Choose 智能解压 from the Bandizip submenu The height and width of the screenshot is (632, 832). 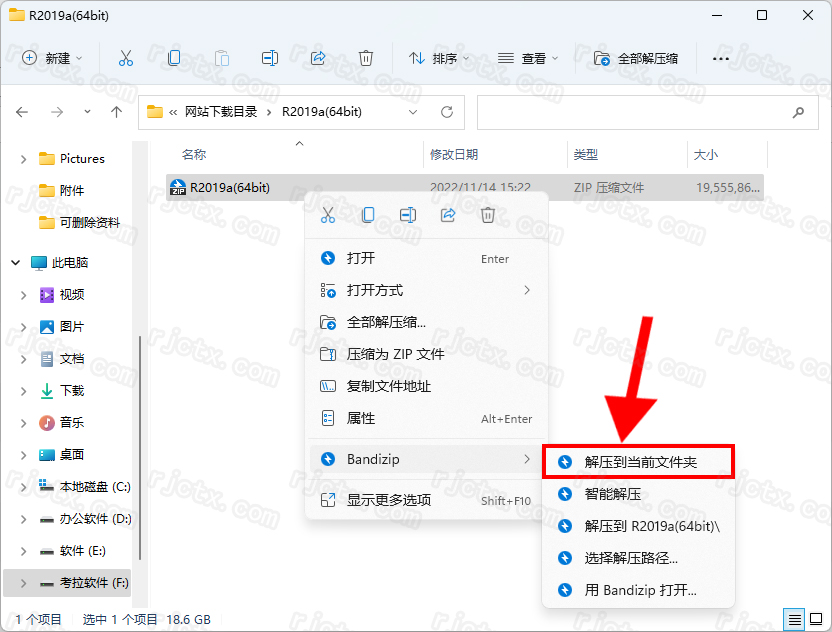612,494
